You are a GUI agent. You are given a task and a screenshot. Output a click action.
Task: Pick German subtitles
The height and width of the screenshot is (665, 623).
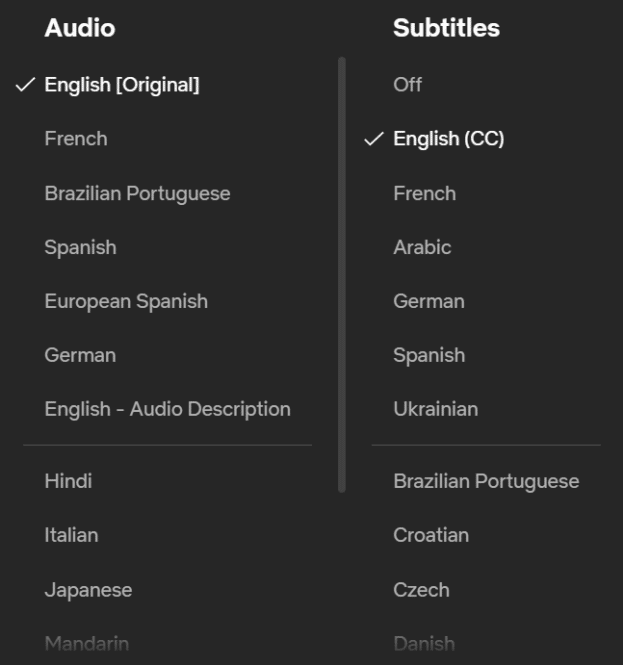[429, 301]
